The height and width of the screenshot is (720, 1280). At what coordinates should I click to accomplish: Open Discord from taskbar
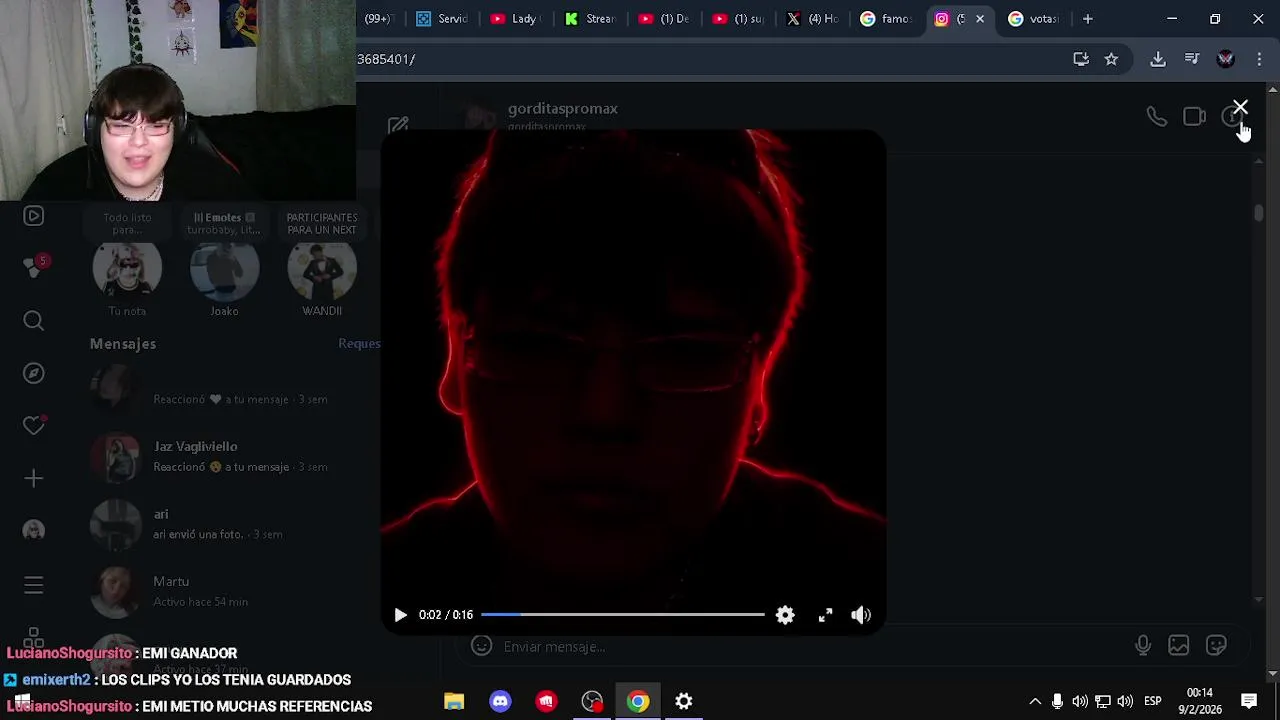coord(500,701)
